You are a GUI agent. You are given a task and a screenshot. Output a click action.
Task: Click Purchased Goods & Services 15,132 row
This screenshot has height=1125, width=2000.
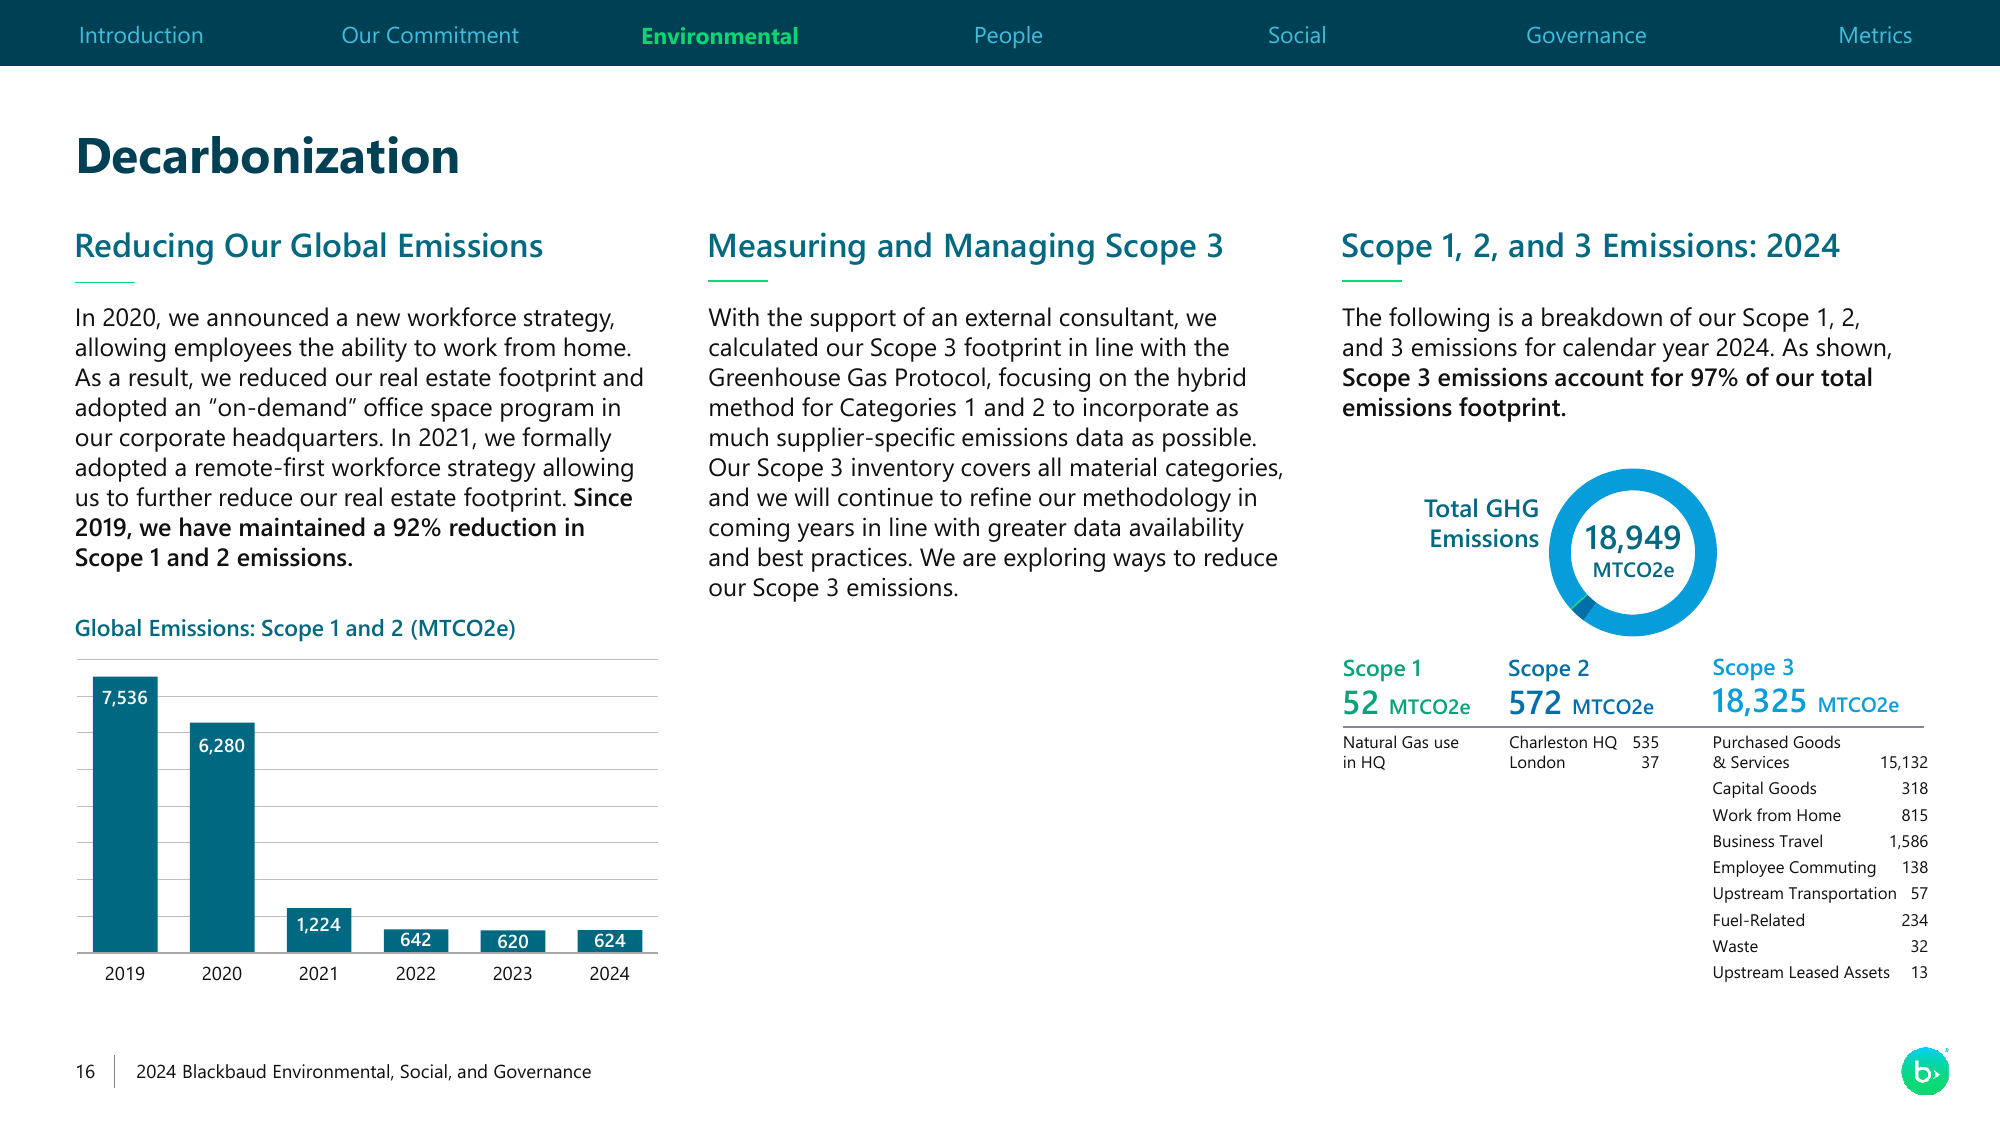pos(1820,752)
